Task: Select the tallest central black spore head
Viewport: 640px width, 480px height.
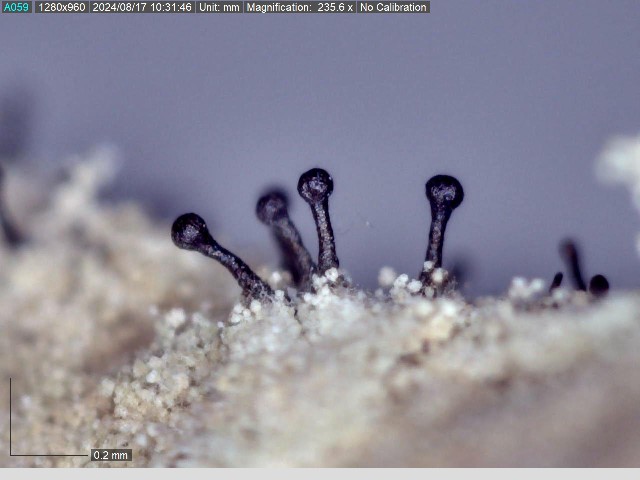Action: (x=315, y=184)
